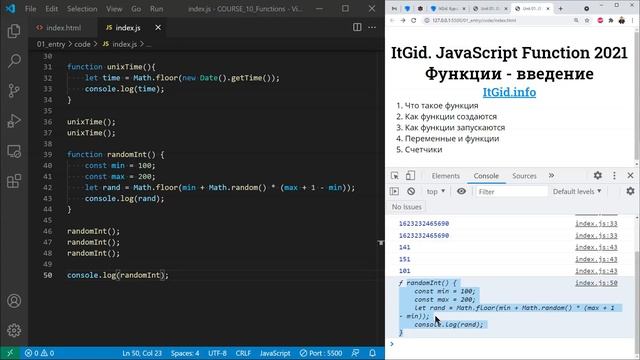Toggle the live expression eye icon
This screenshot has width=640, height=360.
[461, 191]
